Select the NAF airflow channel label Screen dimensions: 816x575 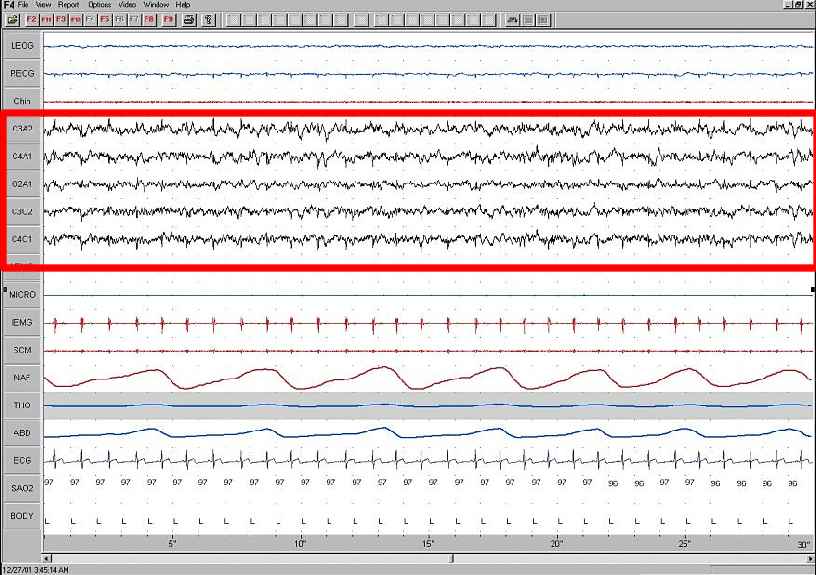tap(22, 378)
